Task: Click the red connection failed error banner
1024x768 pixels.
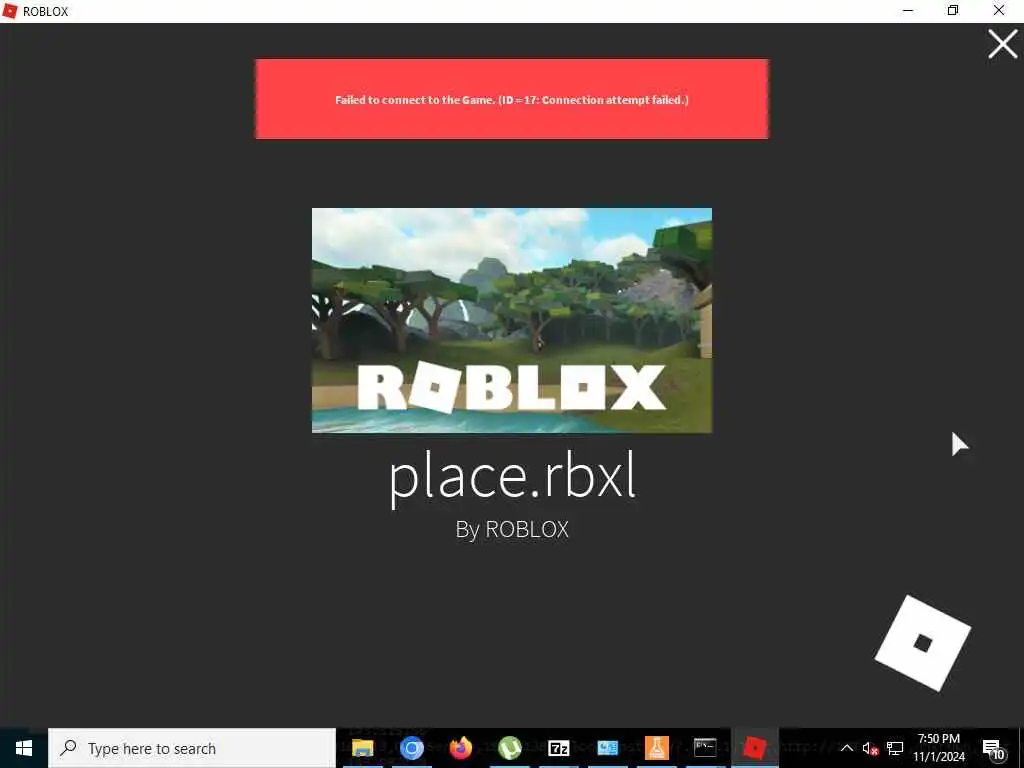Action: 511,99
